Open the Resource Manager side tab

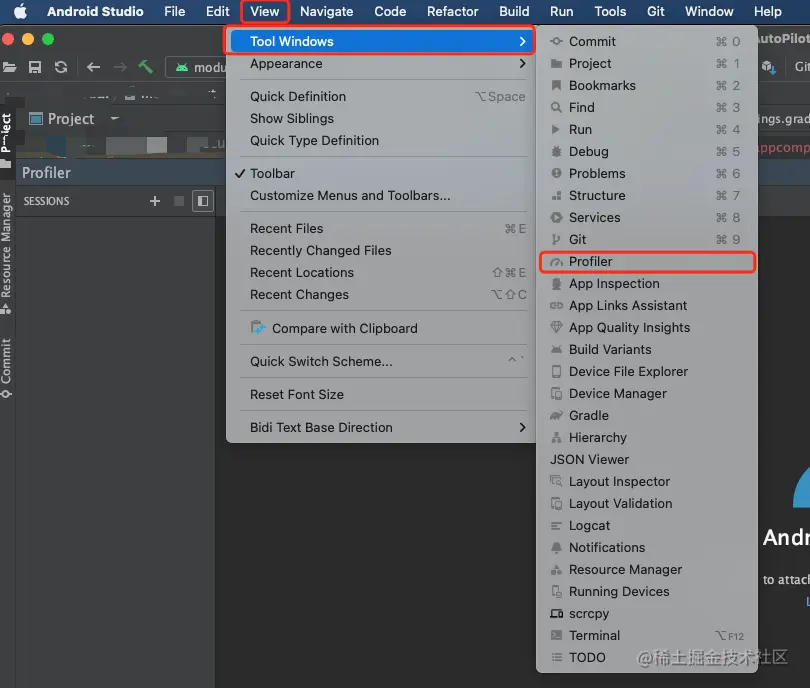tap(6, 253)
